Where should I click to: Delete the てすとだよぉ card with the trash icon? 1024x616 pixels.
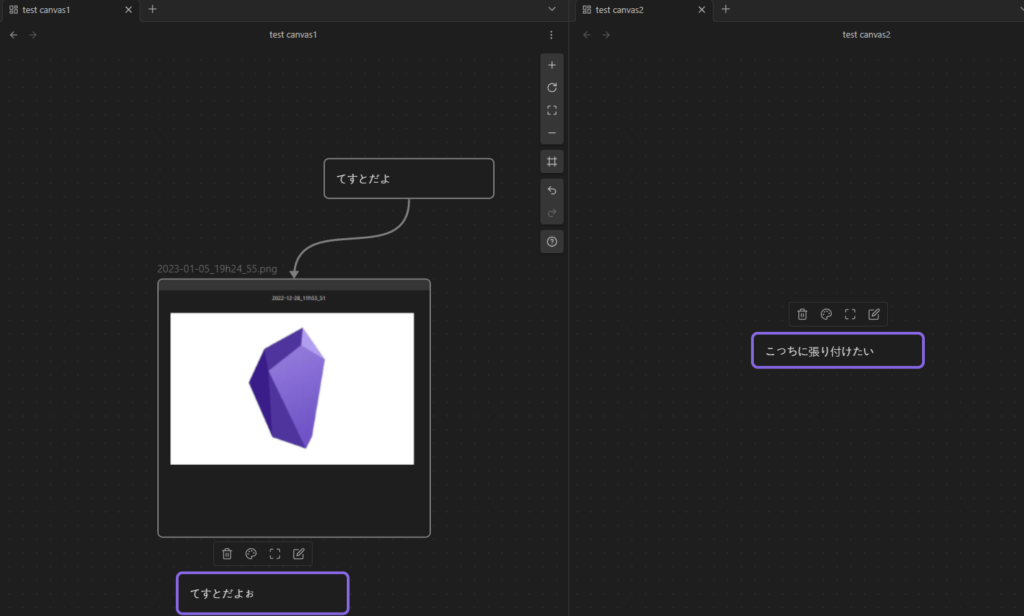227,554
